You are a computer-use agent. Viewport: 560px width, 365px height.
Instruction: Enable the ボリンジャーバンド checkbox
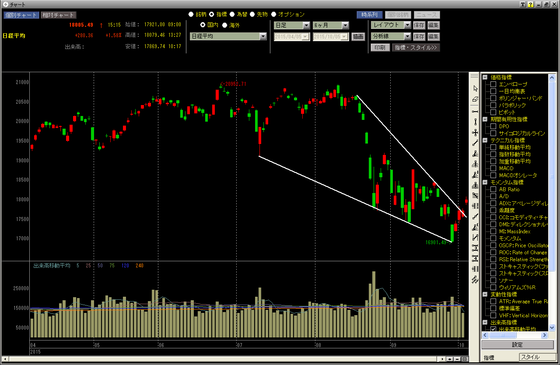tap(493, 98)
